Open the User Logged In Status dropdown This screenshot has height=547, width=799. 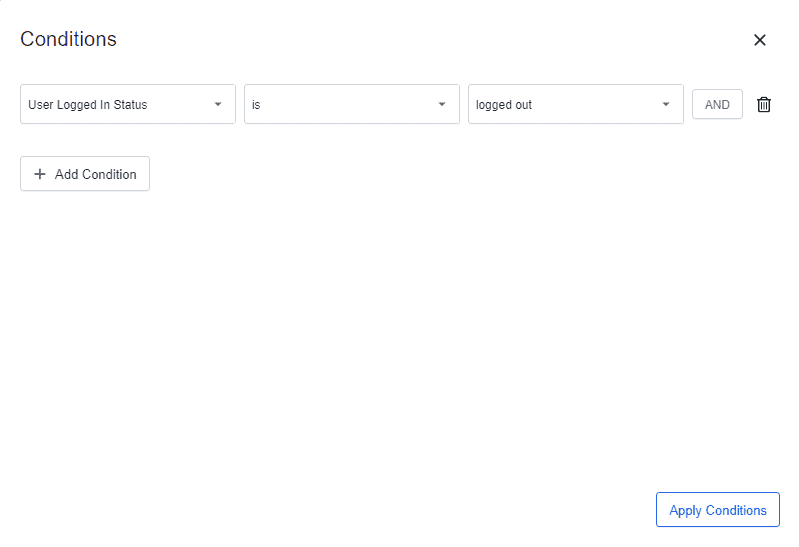pos(127,104)
